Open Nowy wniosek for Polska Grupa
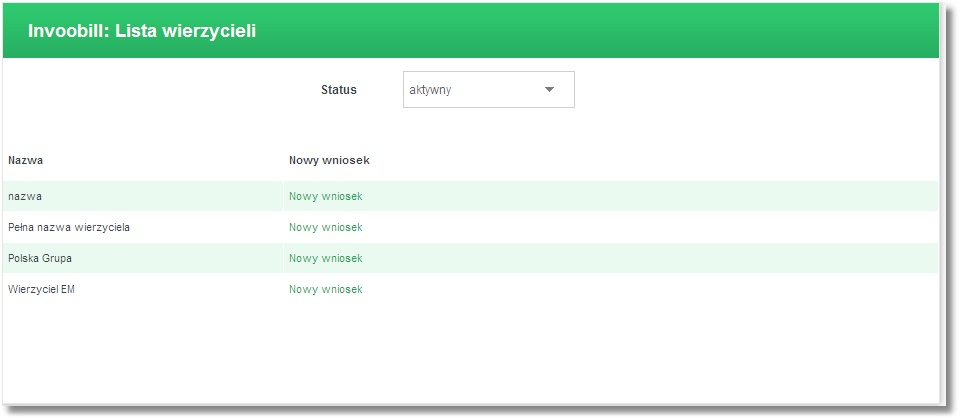Viewport: 960px width, 420px height. point(326,258)
